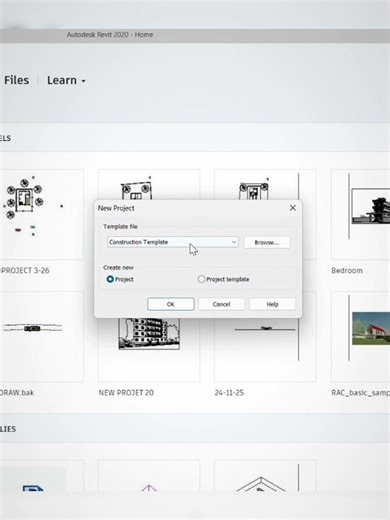Open the purple-arrow family thumbnail
Viewport: 390px width, 520px height.
click(149, 476)
